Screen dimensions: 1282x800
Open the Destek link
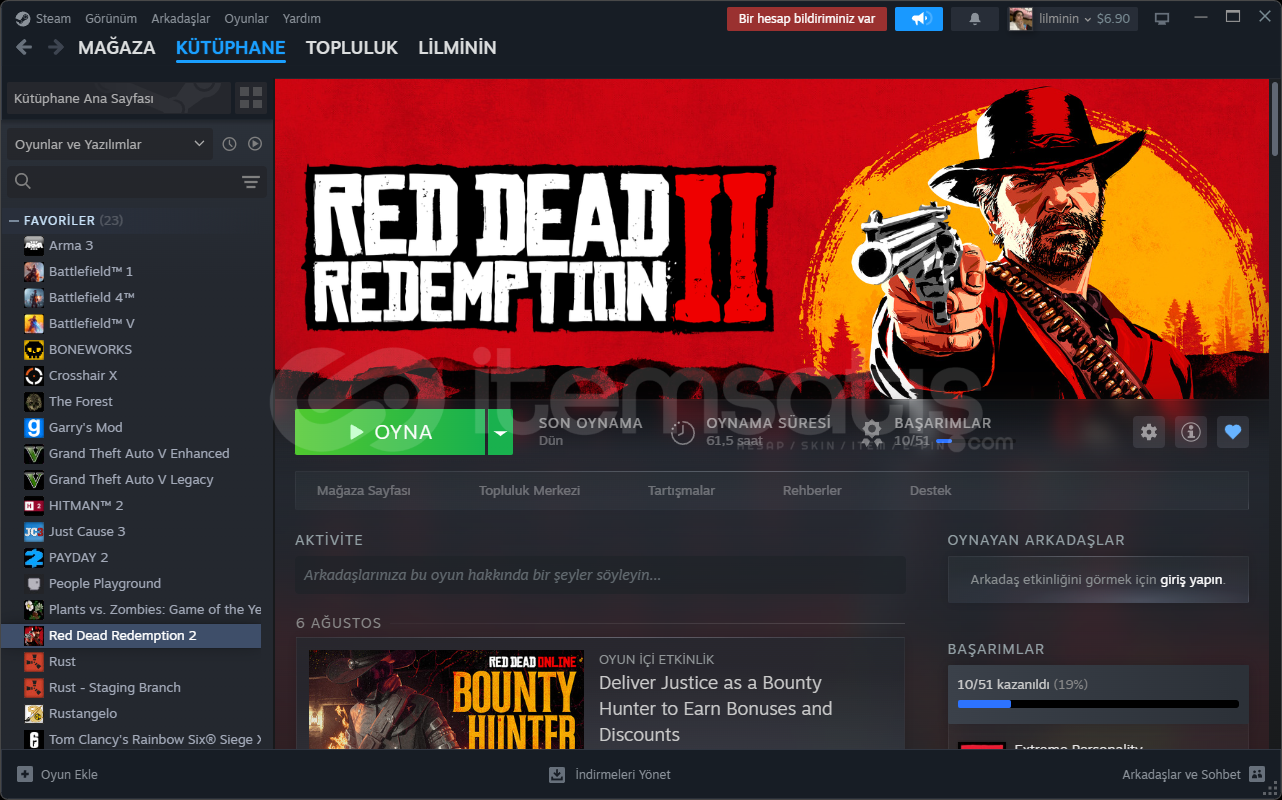point(931,491)
